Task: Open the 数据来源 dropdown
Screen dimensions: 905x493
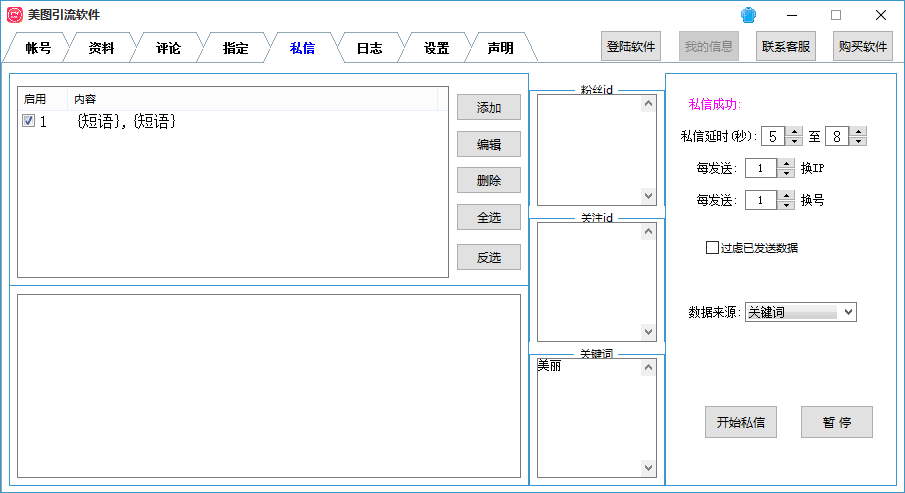Action: 801,312
